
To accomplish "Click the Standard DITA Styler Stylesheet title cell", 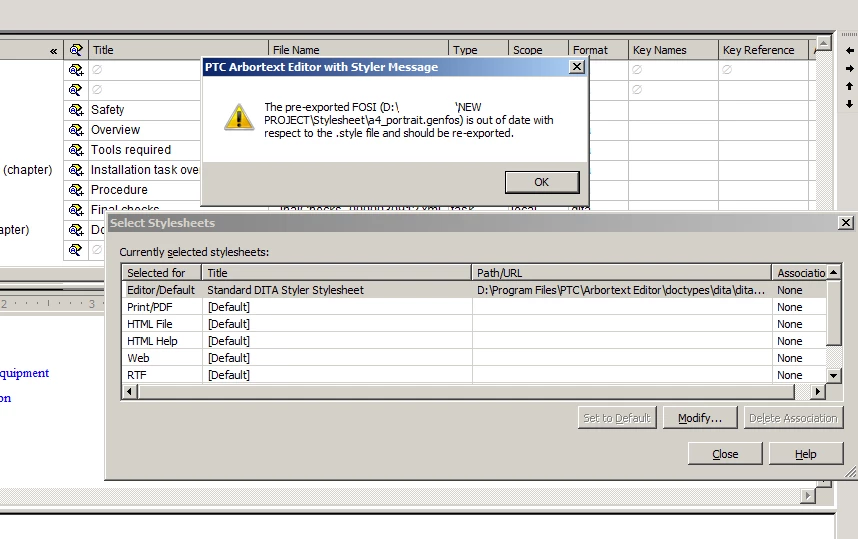I will coord(337,290).
